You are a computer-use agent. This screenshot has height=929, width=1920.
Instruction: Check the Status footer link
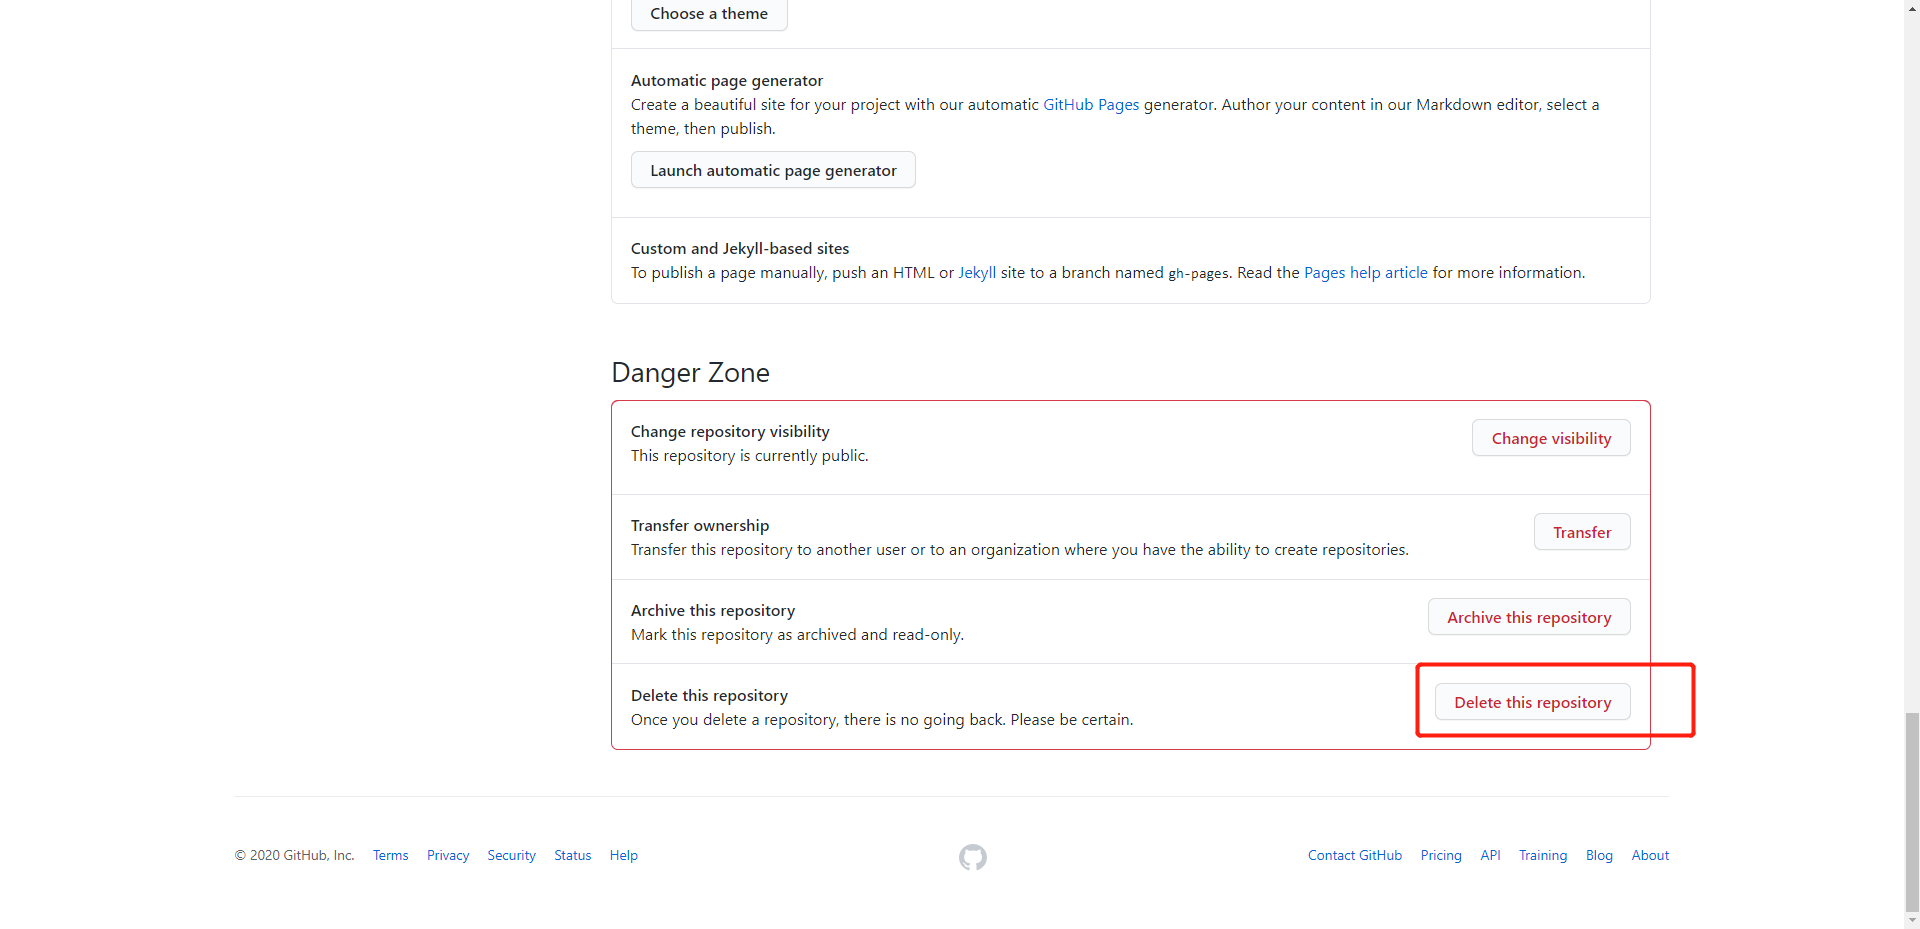click(x=572, y=856)
